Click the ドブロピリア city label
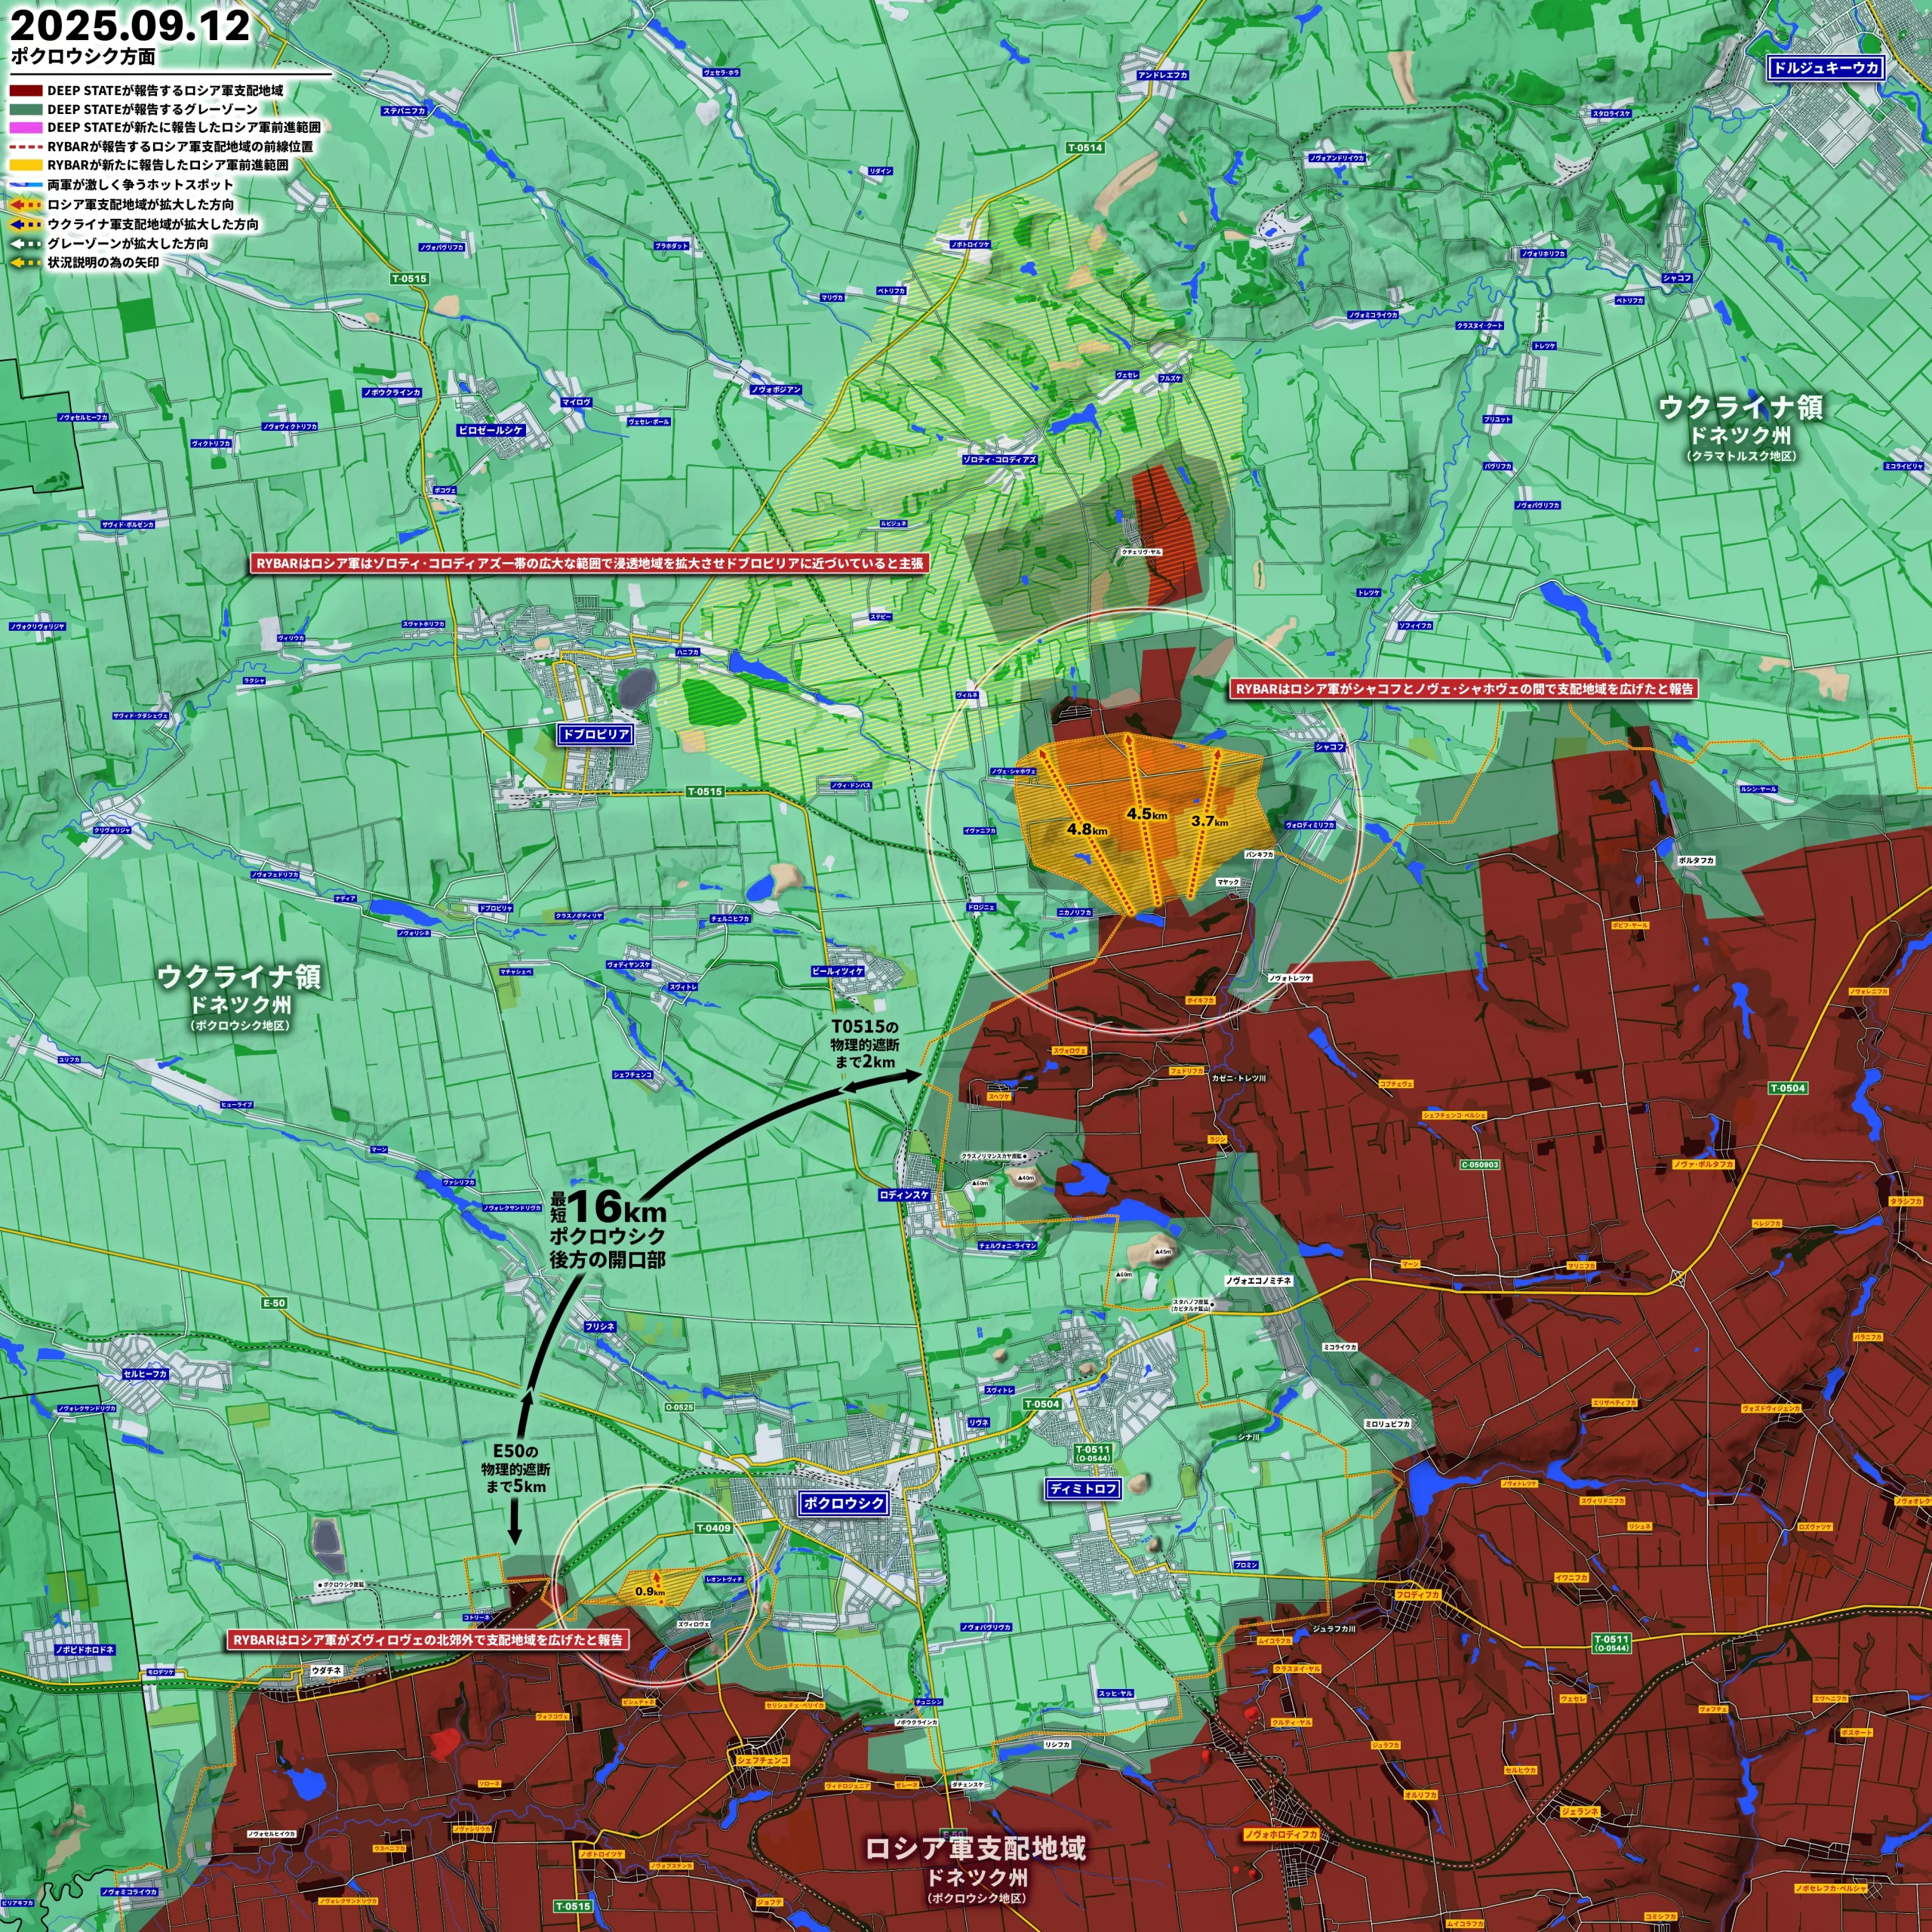 595,734
